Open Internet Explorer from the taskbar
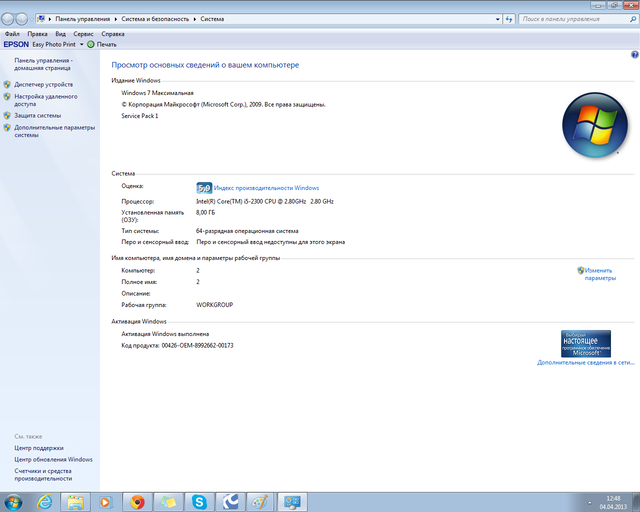 click(45, 501)
